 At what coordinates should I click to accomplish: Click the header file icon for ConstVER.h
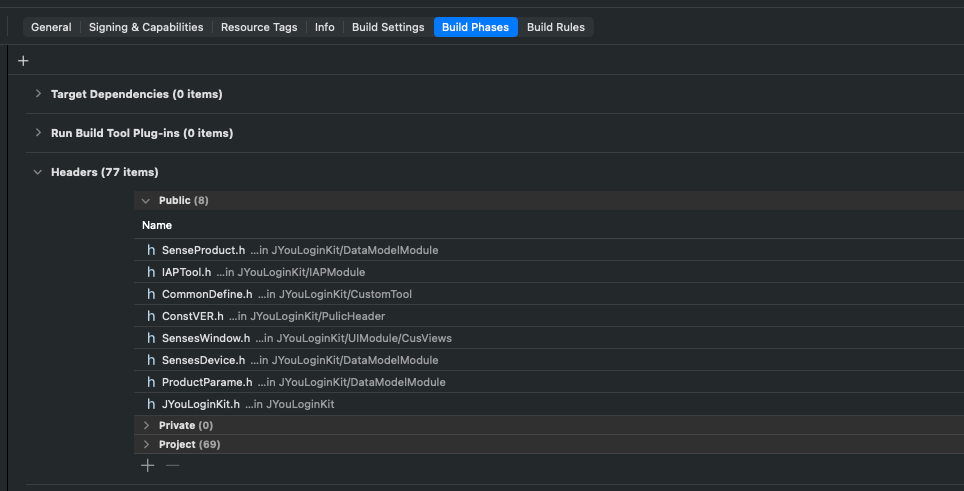[x=151, y=316]
